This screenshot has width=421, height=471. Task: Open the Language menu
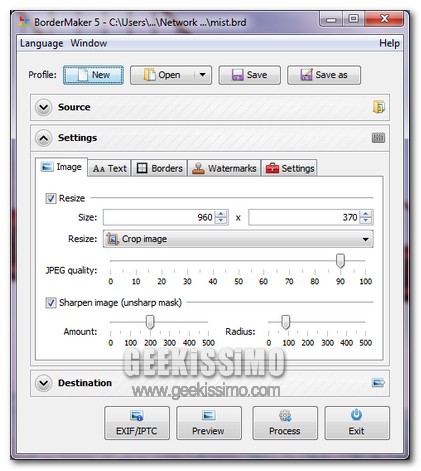pos(41,43)
